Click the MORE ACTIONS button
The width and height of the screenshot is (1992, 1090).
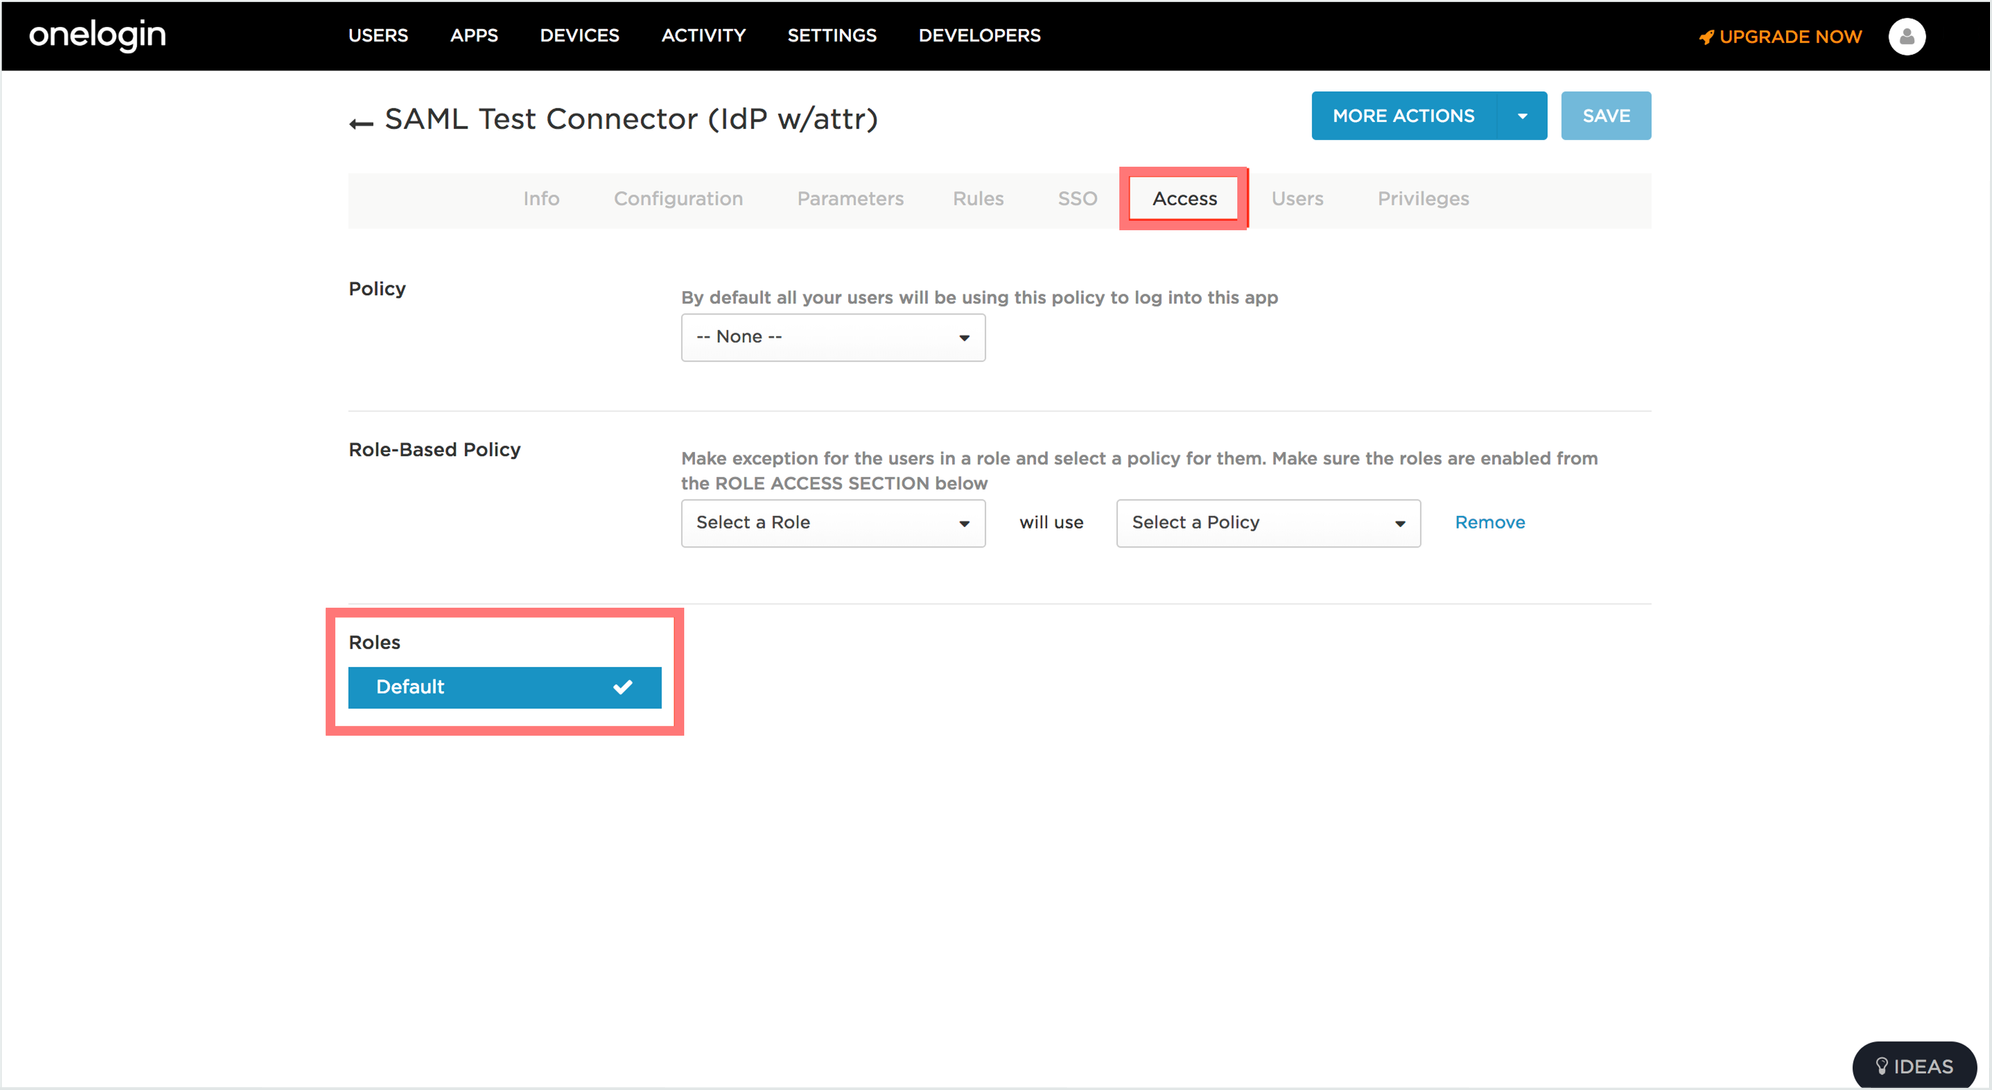click(1404, 116)
